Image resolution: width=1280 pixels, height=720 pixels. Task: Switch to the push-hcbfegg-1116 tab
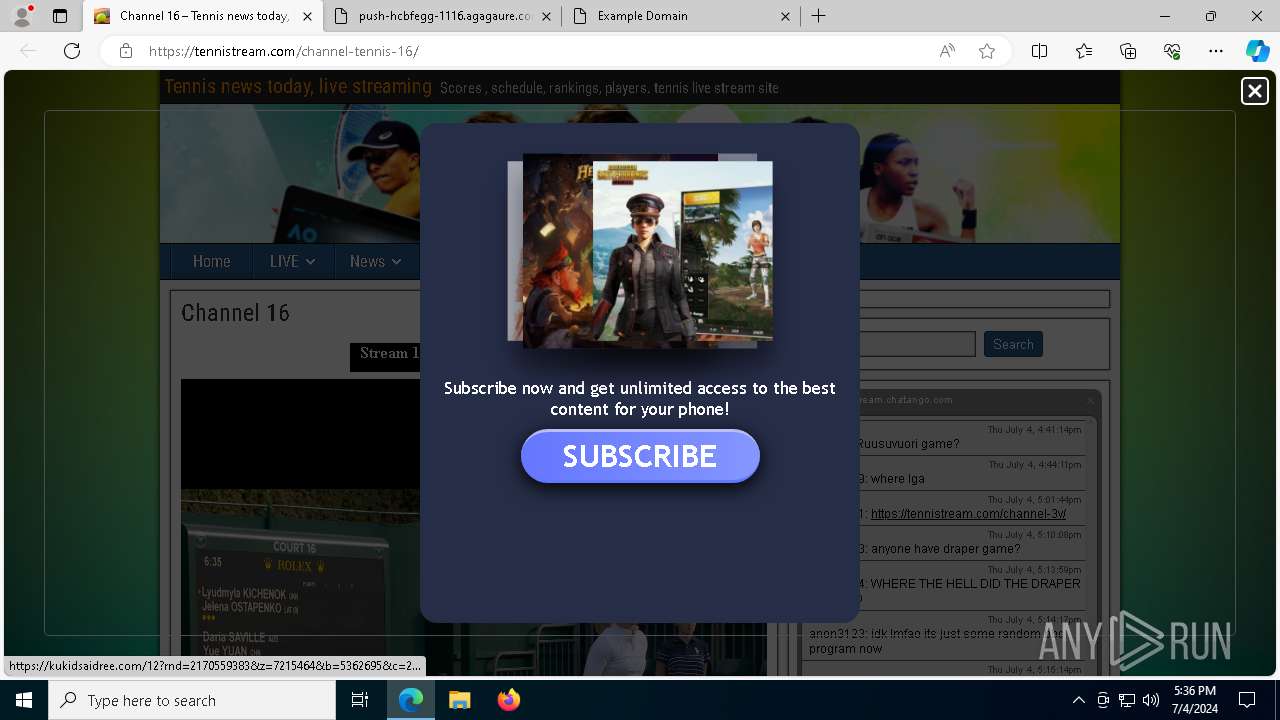[444, 16]
